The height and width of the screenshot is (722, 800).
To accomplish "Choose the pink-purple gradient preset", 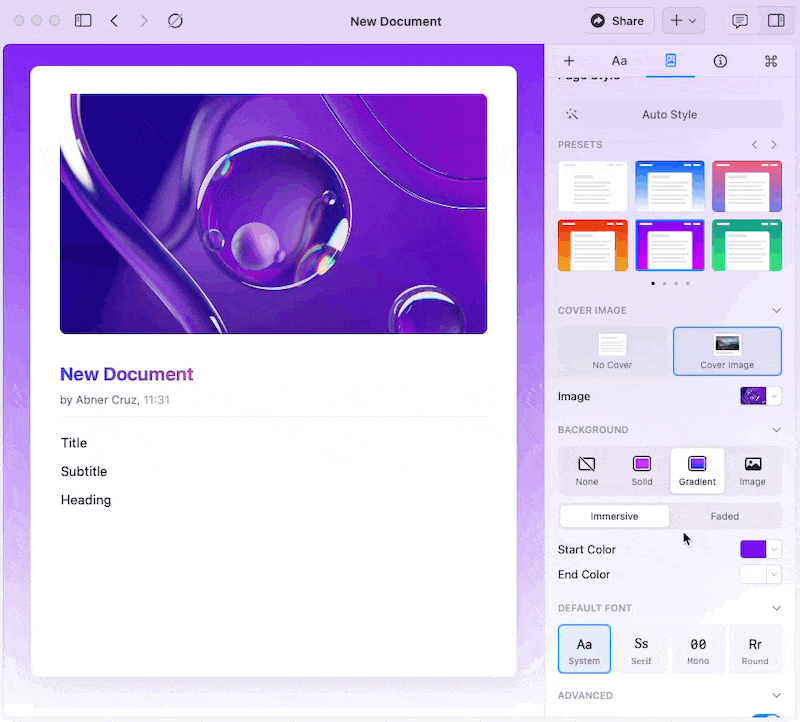I will pyautogui.click(x=746, y=186).
